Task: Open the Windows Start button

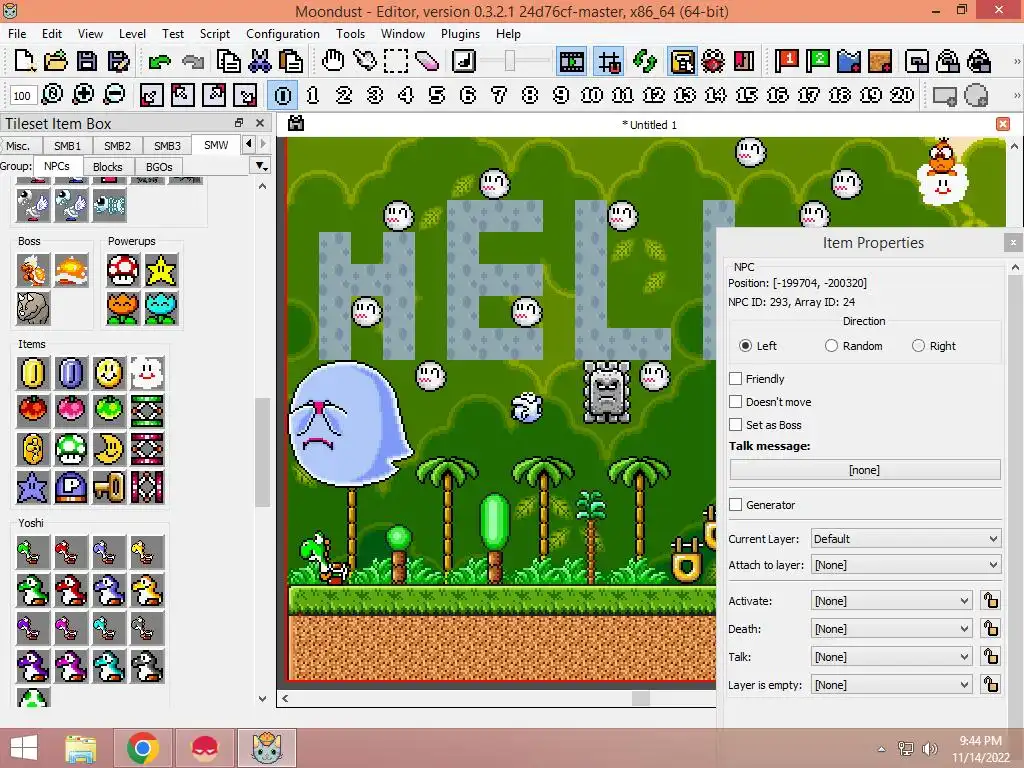Action: click(24, 748)
